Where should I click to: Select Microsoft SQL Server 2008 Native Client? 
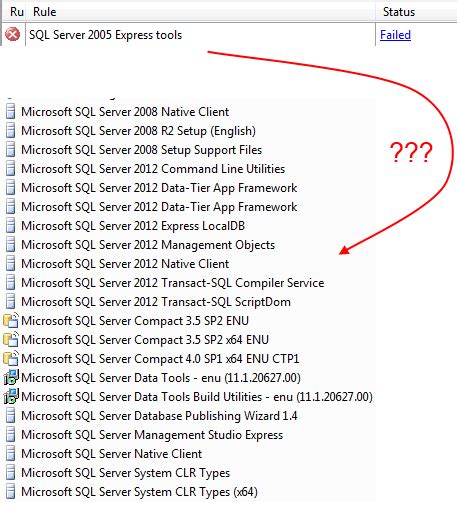coord(125,111)
